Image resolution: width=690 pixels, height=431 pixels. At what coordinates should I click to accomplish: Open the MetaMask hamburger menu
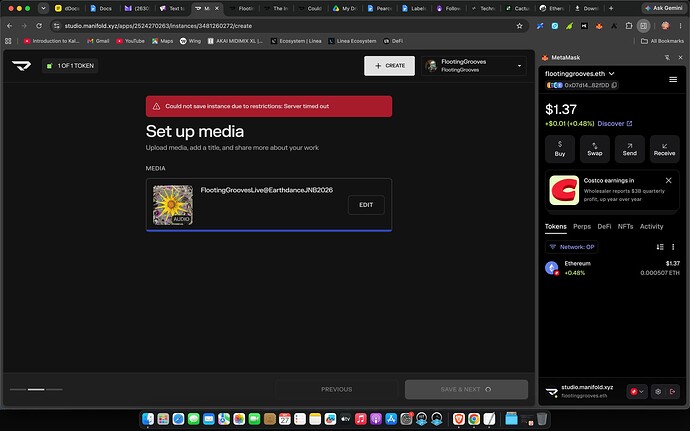click(x=673, y=79)
